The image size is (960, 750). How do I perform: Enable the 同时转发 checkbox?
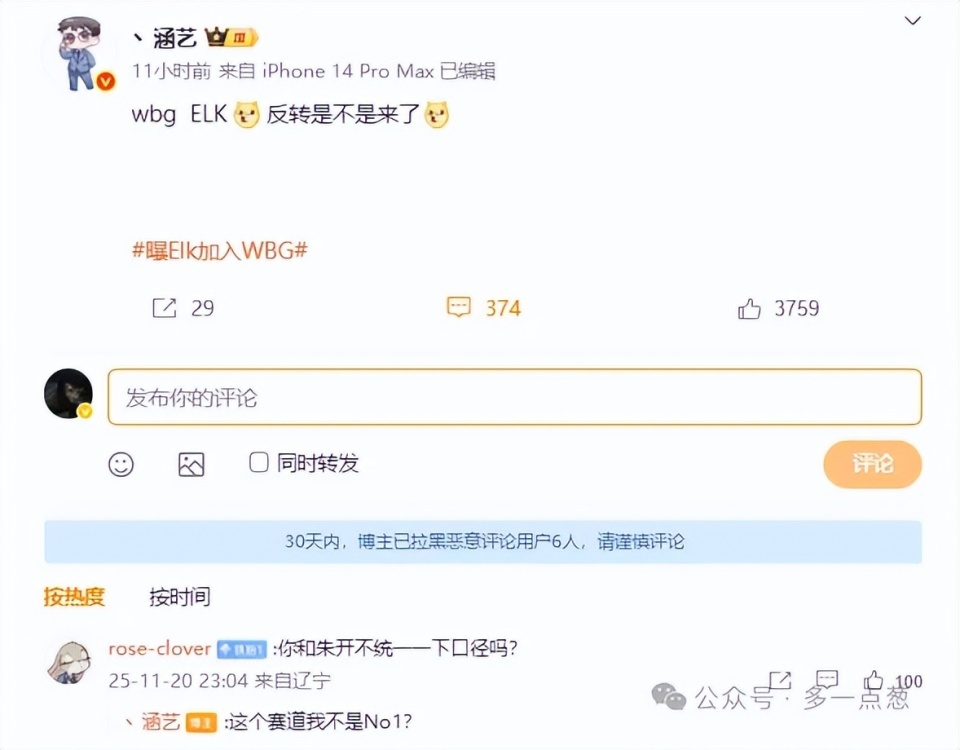[258, 462]
